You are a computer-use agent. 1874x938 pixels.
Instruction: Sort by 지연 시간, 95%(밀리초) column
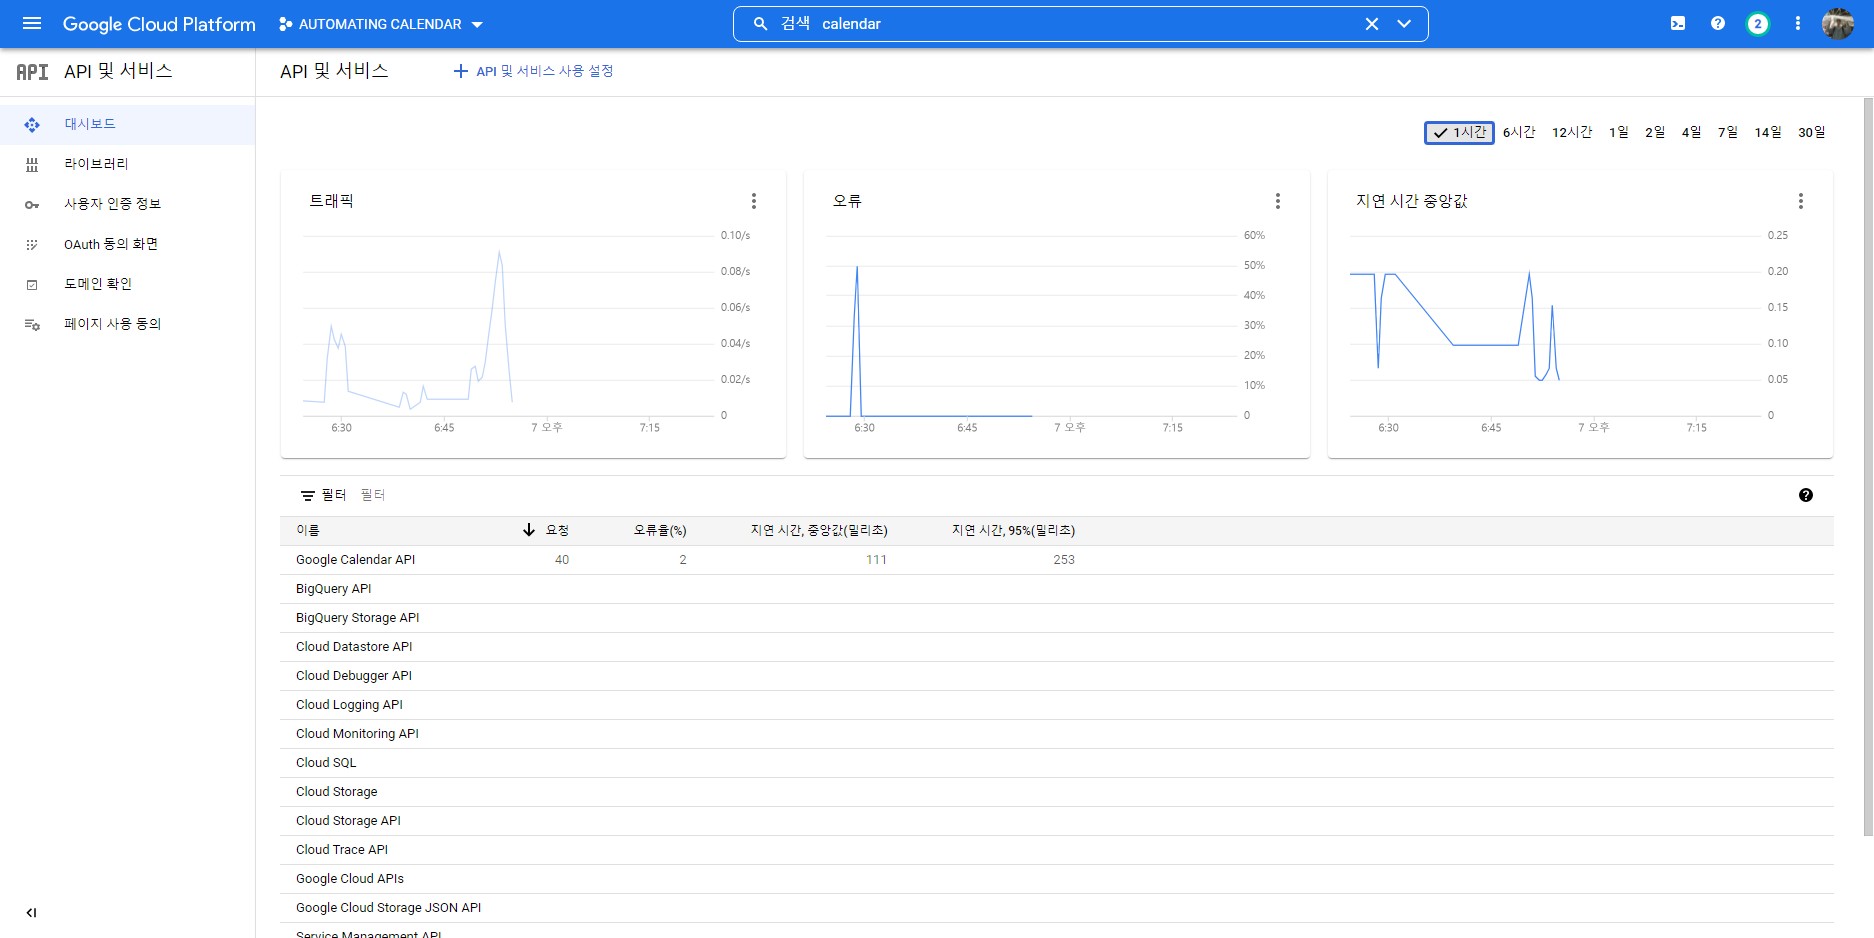pos(1013,530)
